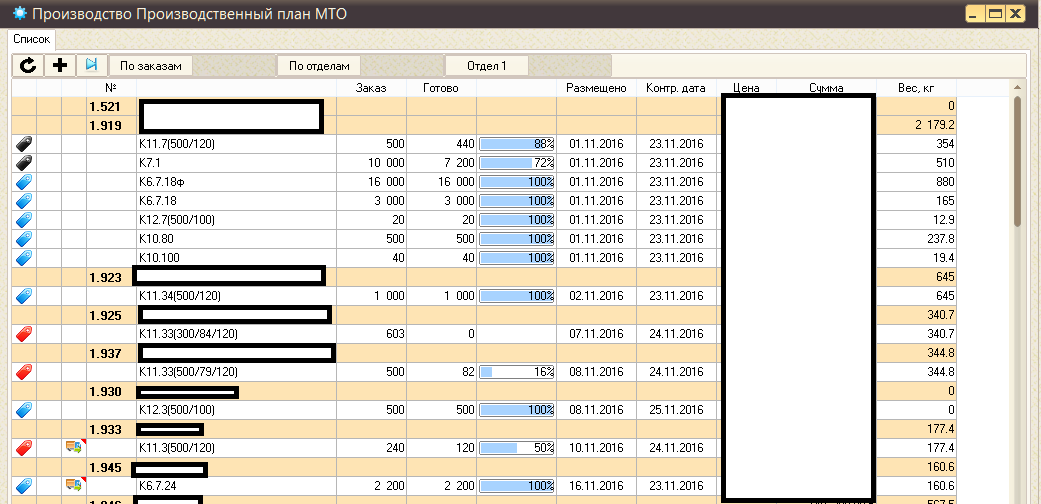Select order group row 1.937

(485, 353)
